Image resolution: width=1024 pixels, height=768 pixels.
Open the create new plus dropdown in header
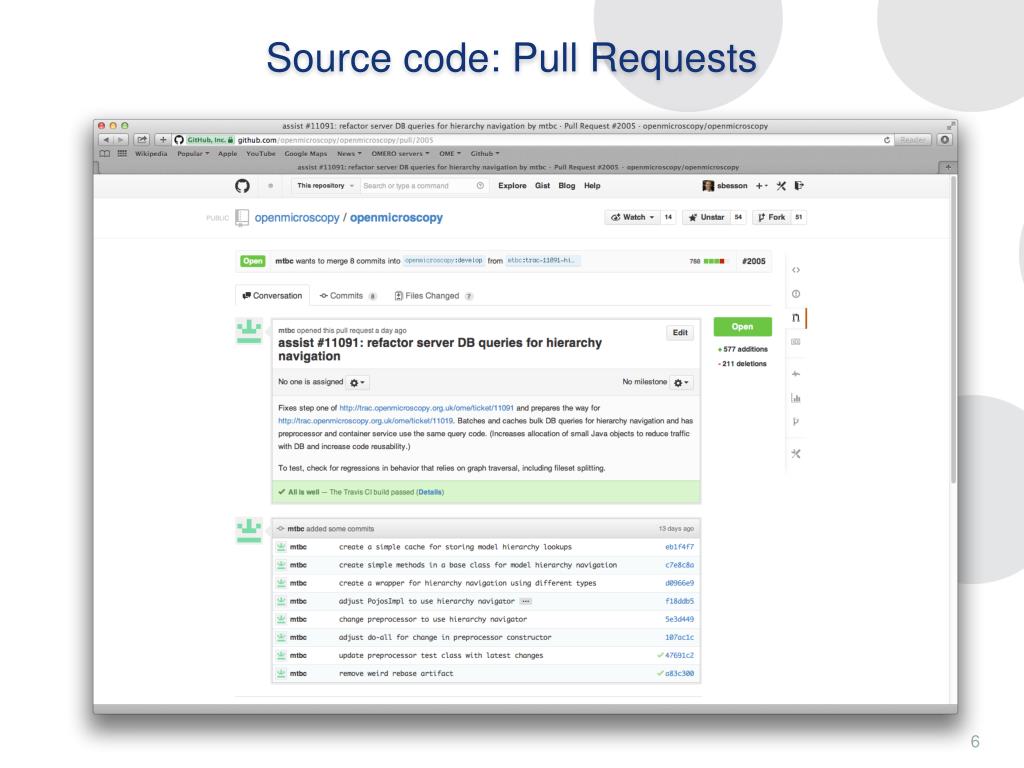point(761,186)
